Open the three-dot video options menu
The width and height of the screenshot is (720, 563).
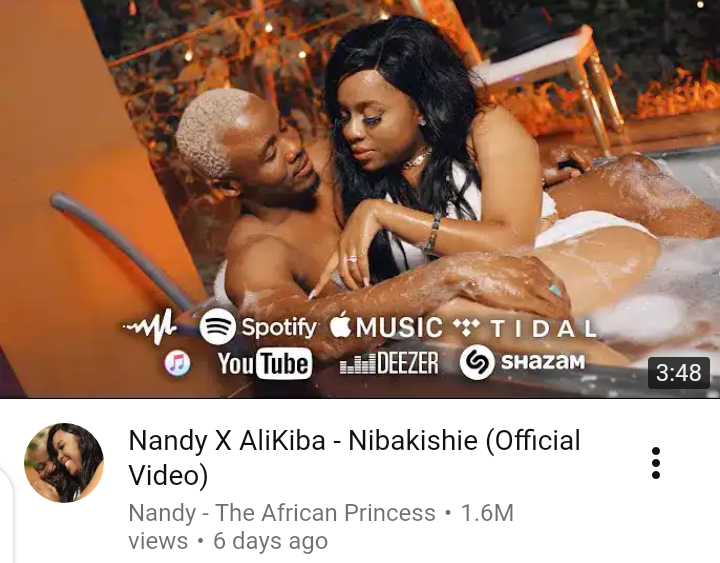656,463
